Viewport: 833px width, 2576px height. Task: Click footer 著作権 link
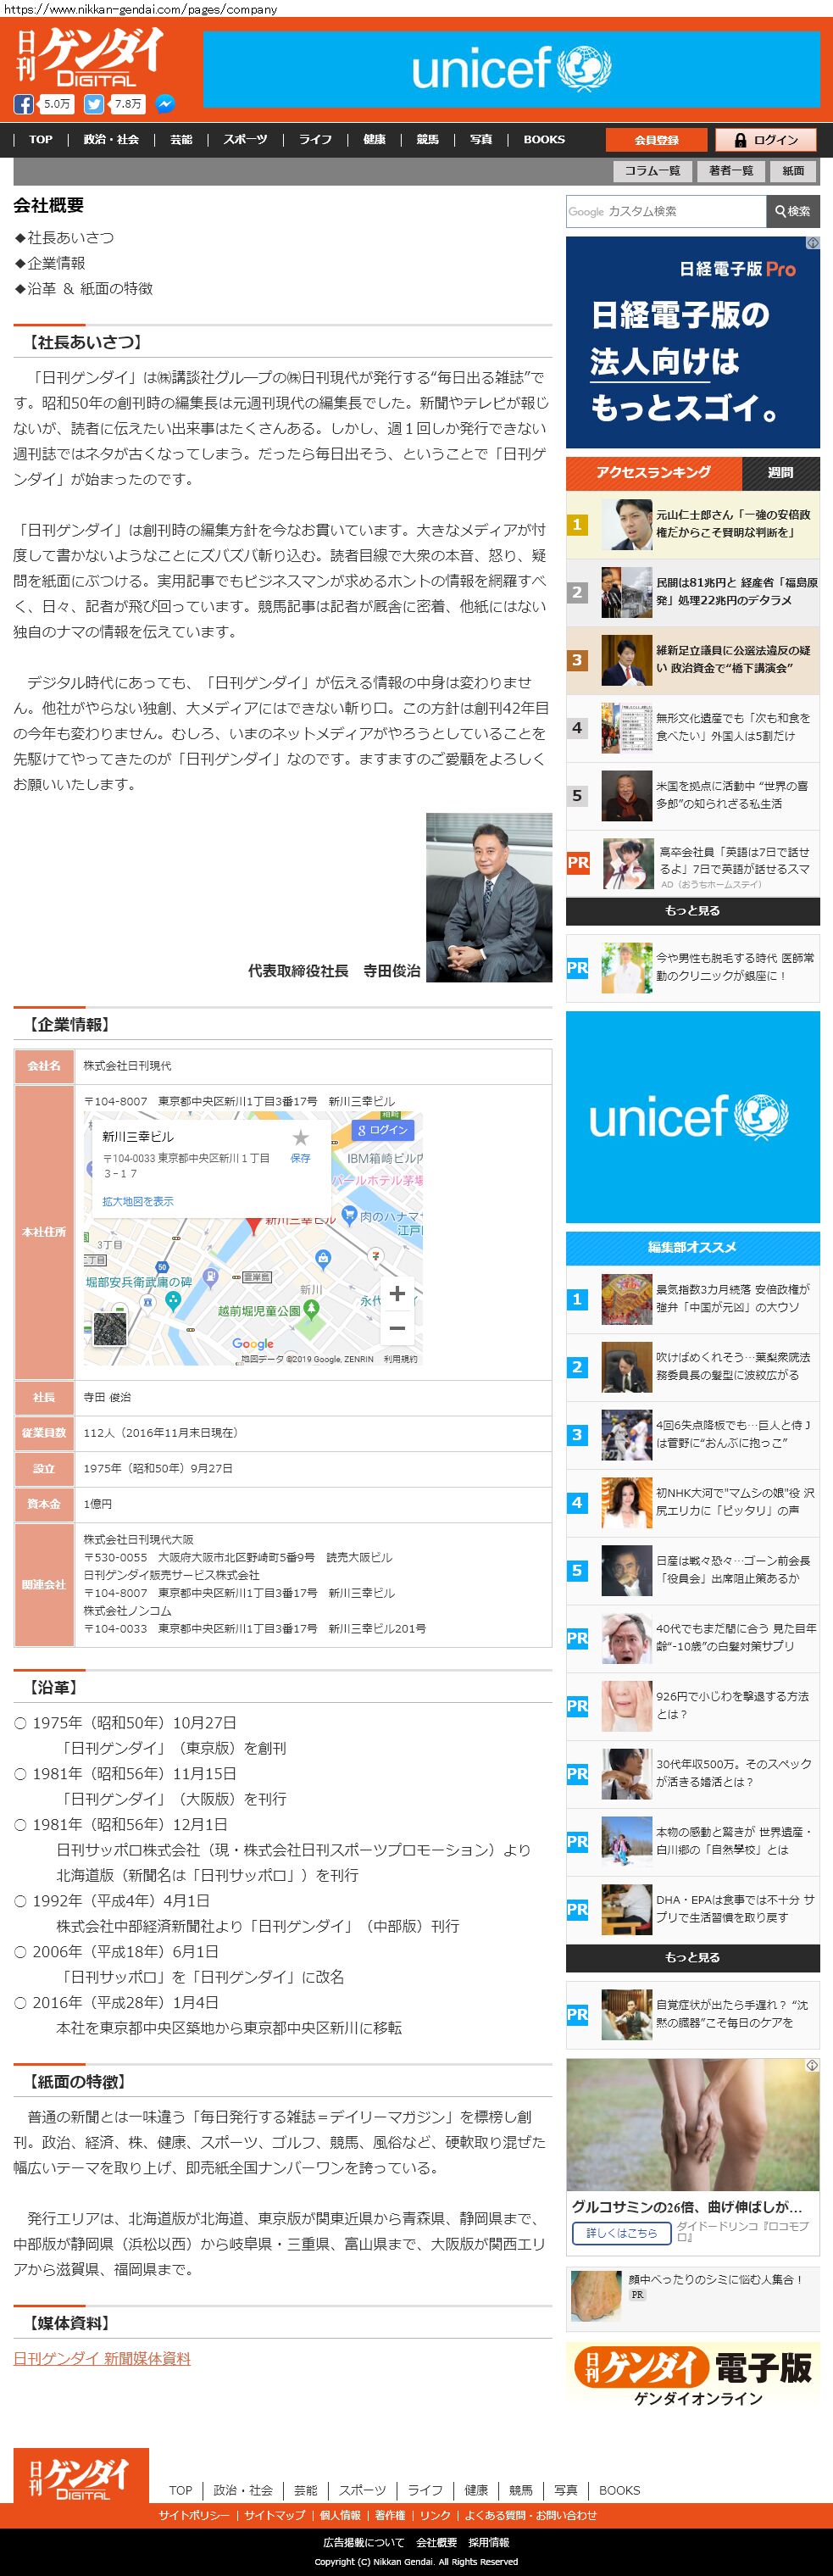390,2515
